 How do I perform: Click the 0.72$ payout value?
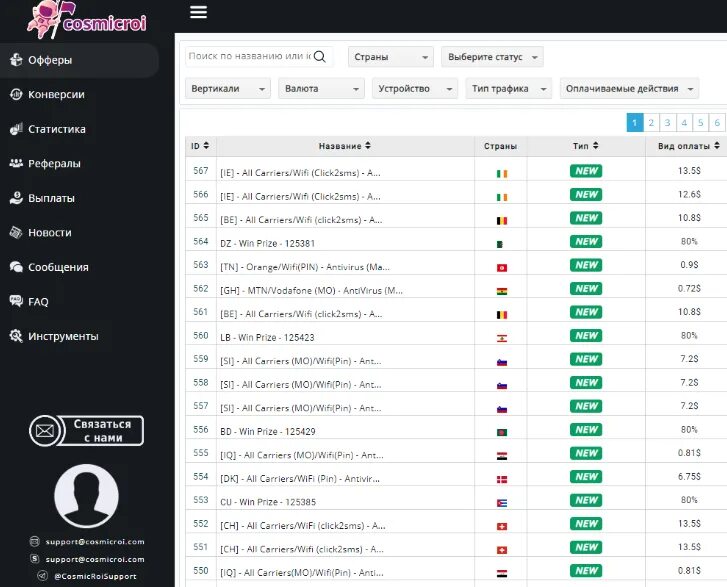point(689,288)
